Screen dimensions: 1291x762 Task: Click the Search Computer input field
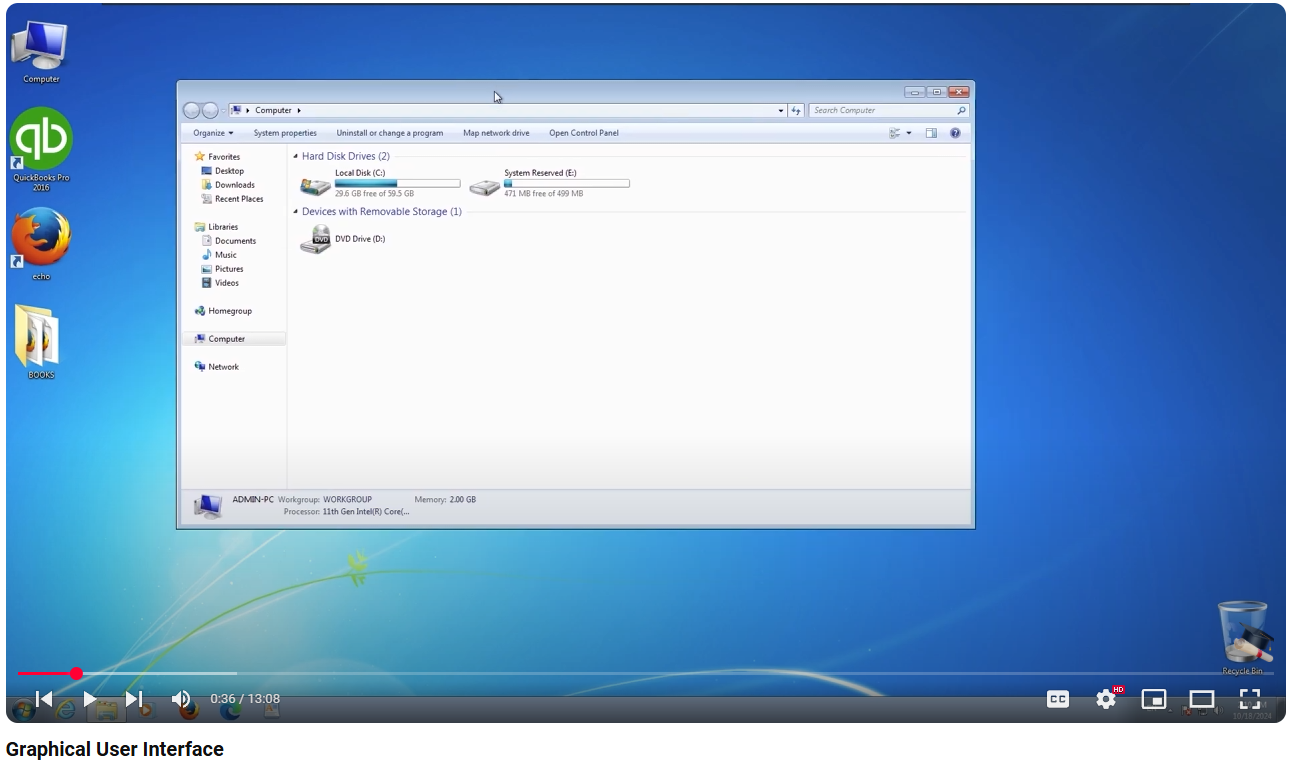880,111
